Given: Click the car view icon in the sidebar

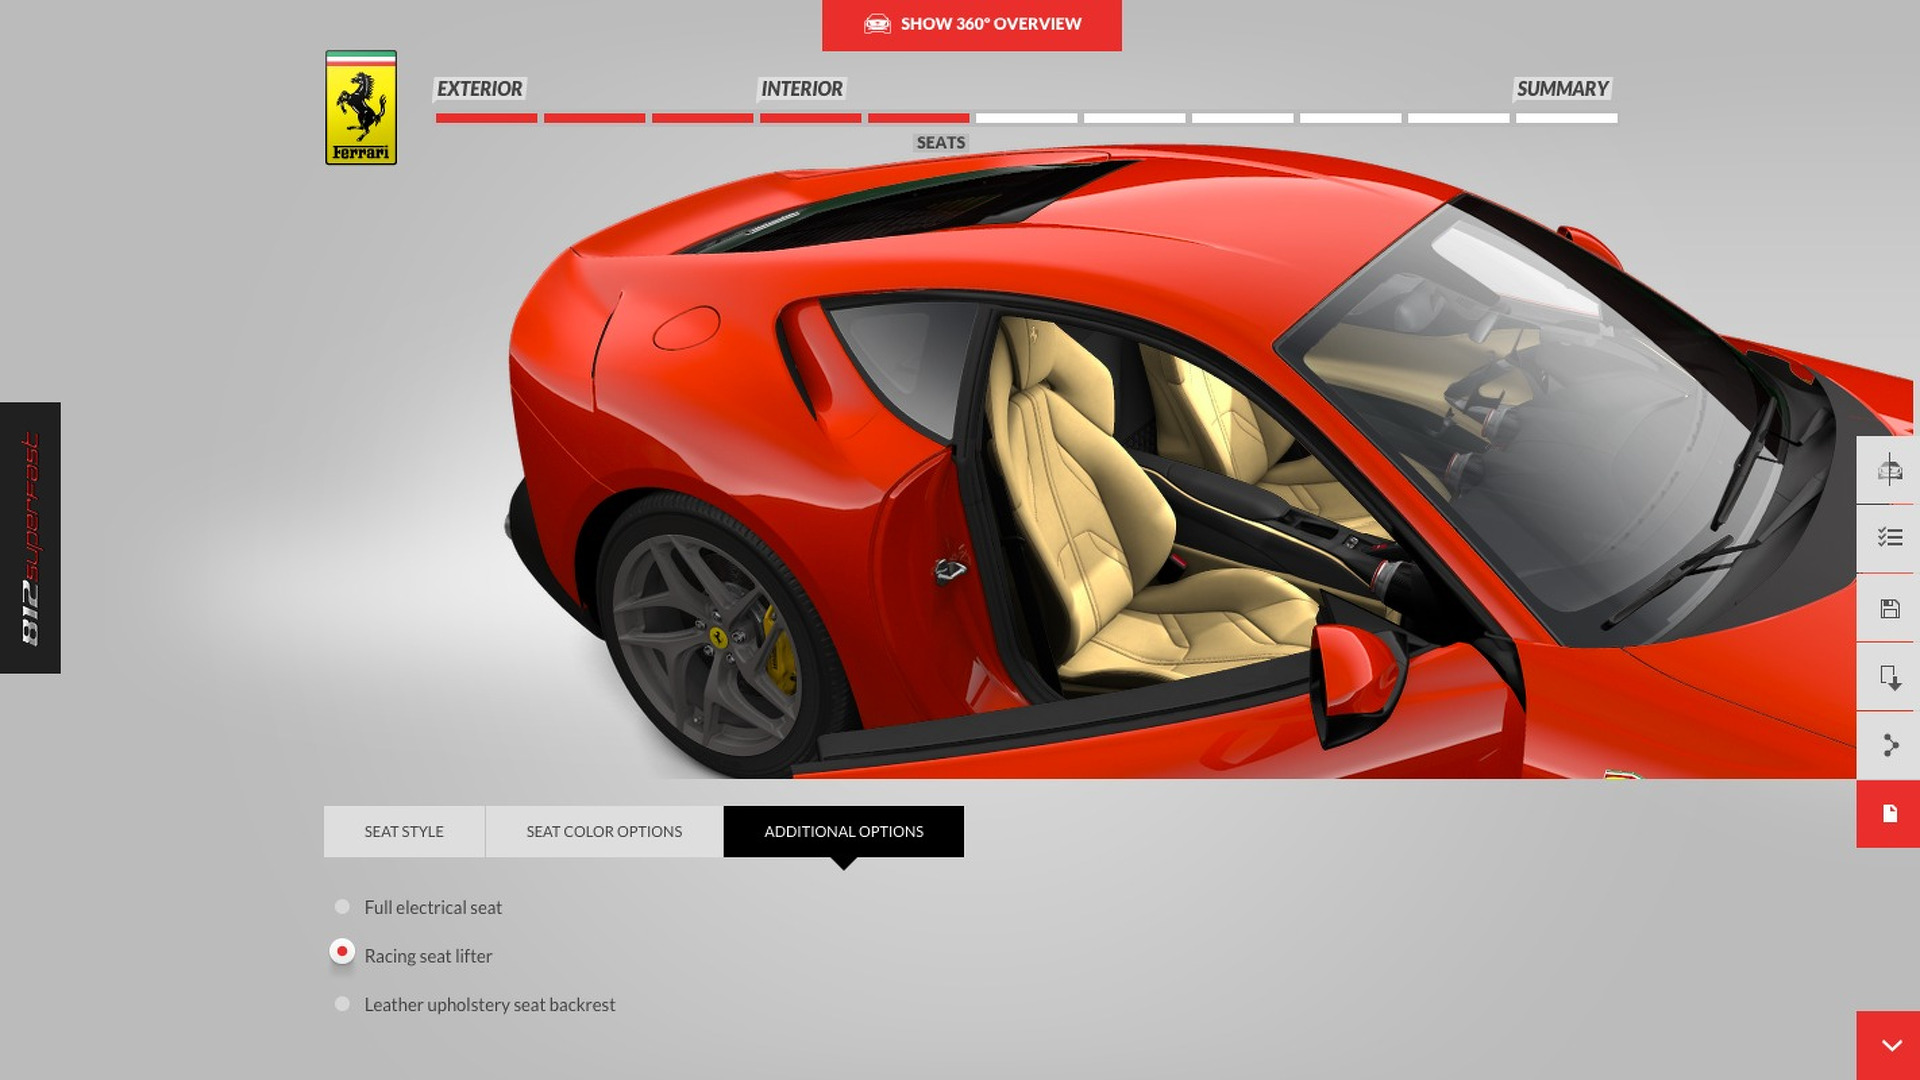Looking at the screenshot, I should [x=1890, y=470].
